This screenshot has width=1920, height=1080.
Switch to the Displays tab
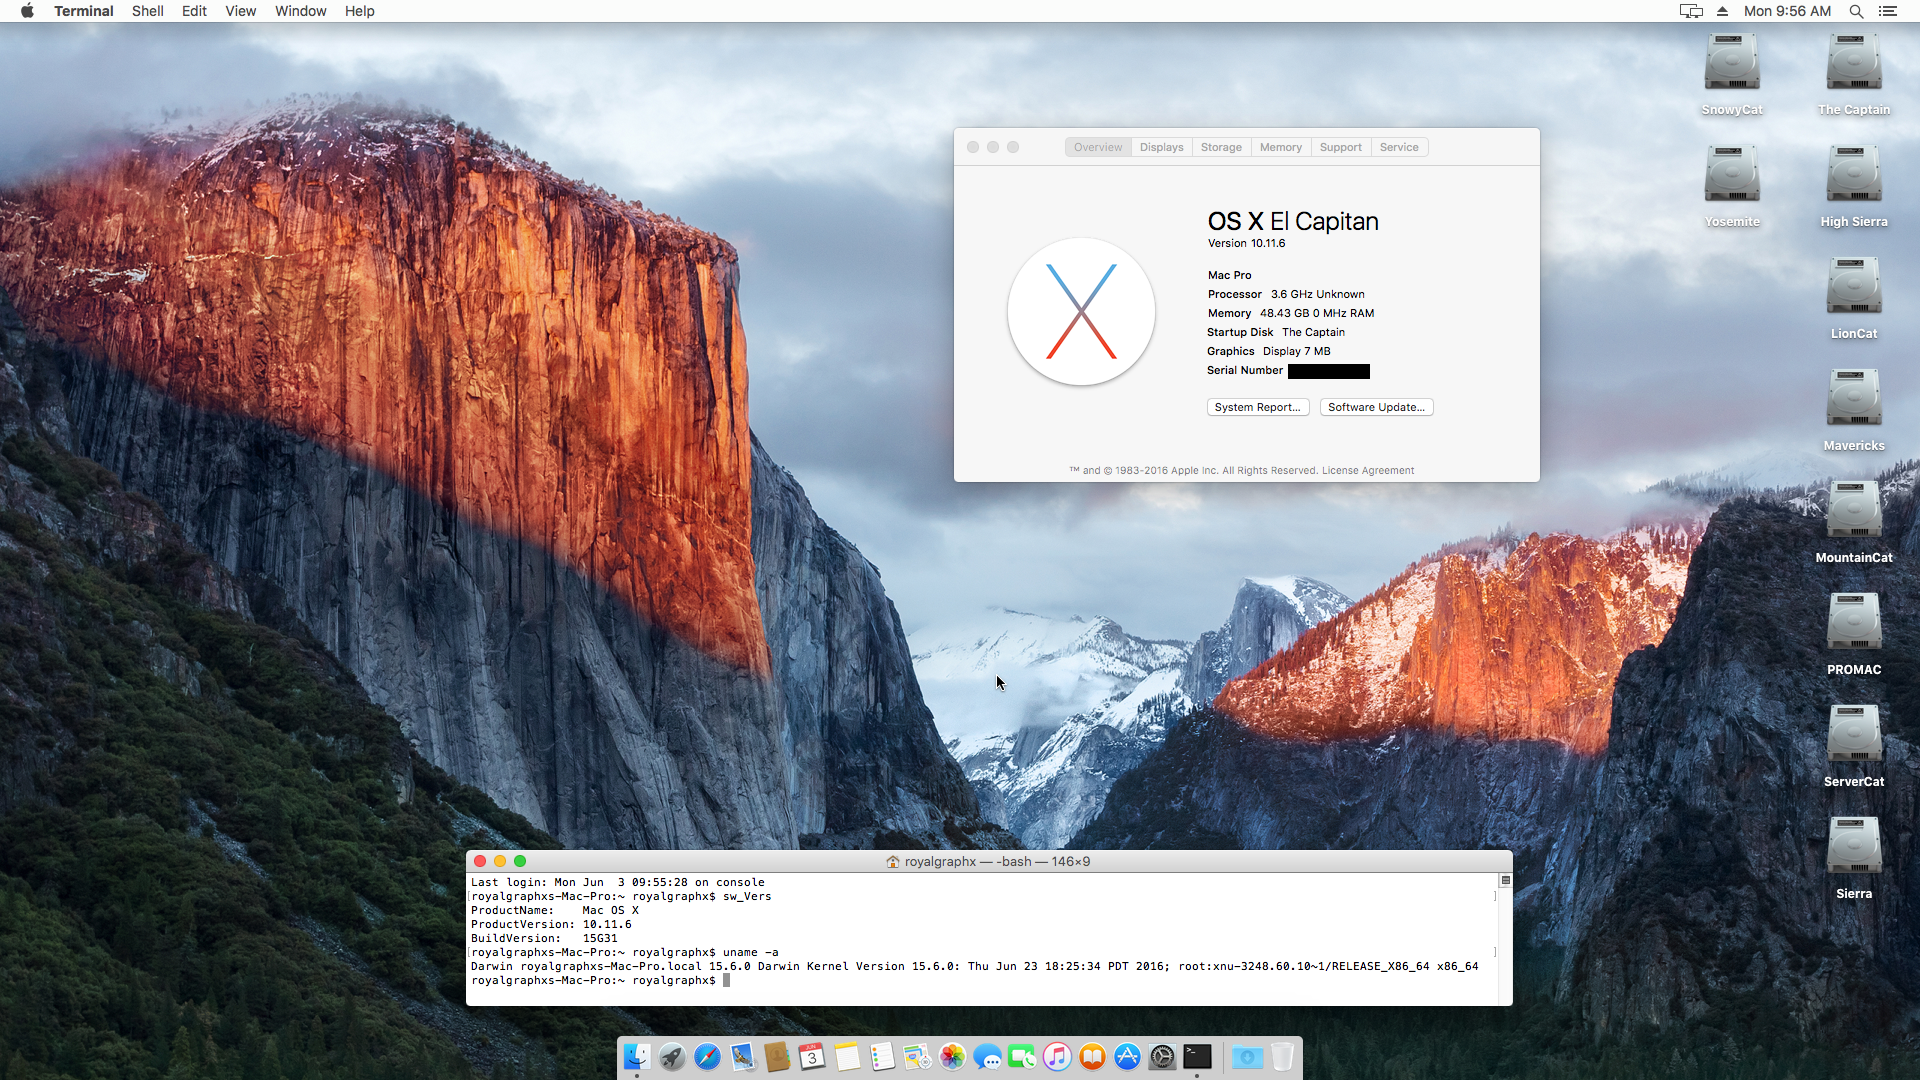[x=1162, y=147]
